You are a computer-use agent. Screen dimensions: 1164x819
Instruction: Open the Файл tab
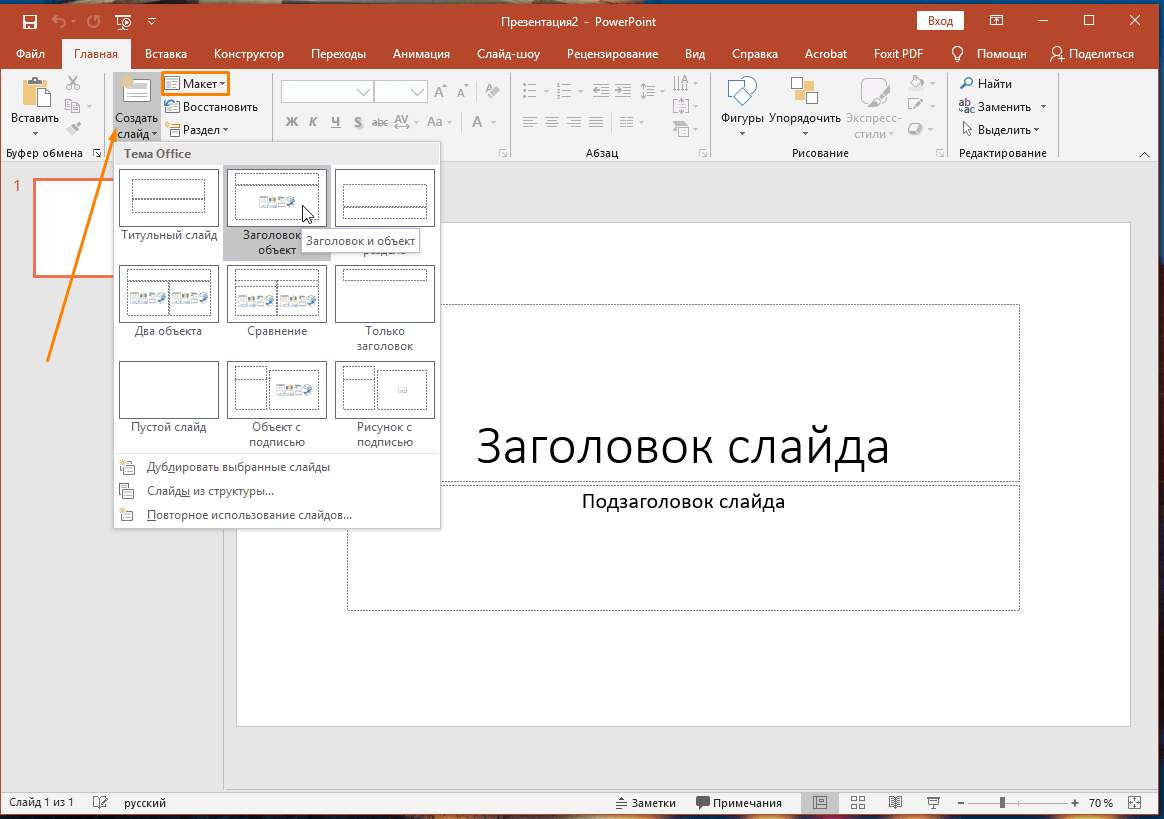pos(30,53)
